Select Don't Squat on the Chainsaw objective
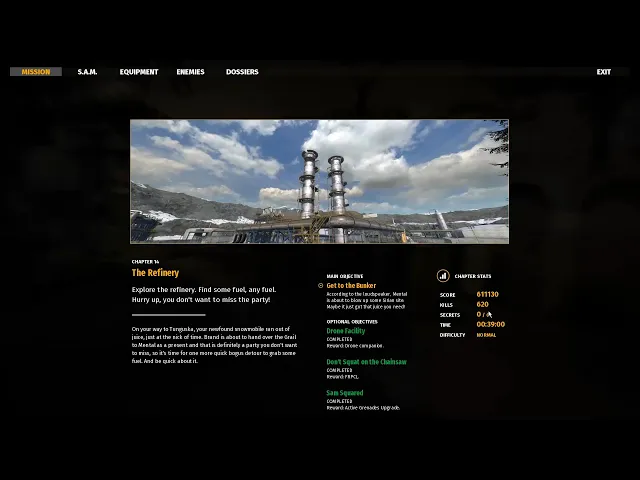This screenshot has width=640, height=480. 367,362
